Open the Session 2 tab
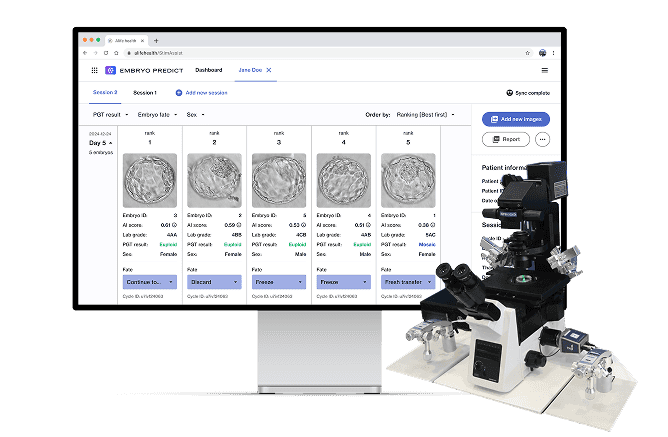 click(x=105, y=92)
